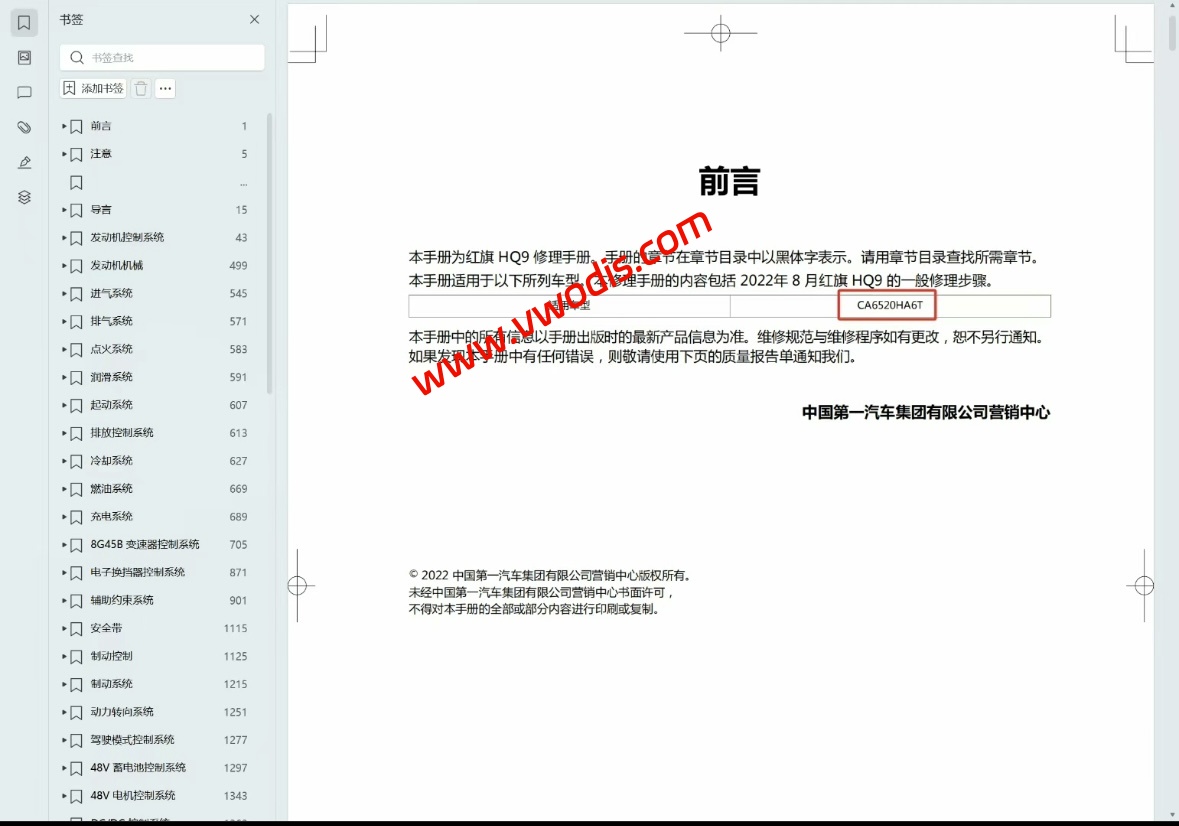This screenshot has height=826, width=1179.
Task: Expand the 发动机控制系统 bookmark arrow
Action: [x=64, y=238]
